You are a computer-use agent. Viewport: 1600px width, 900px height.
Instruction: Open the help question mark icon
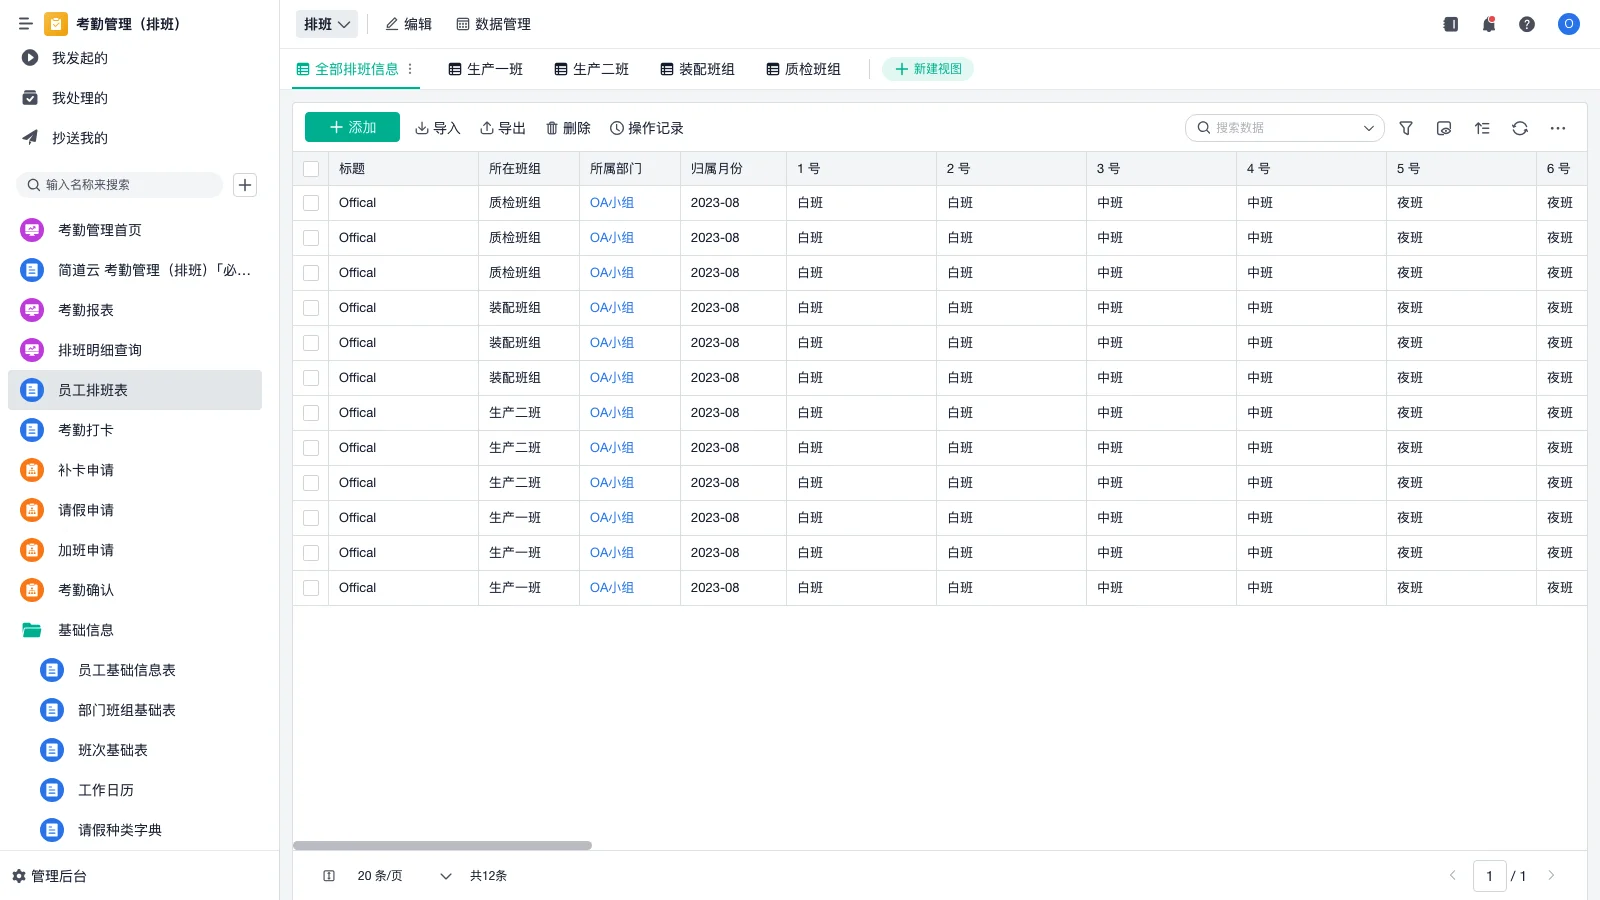pos(1527,24)
